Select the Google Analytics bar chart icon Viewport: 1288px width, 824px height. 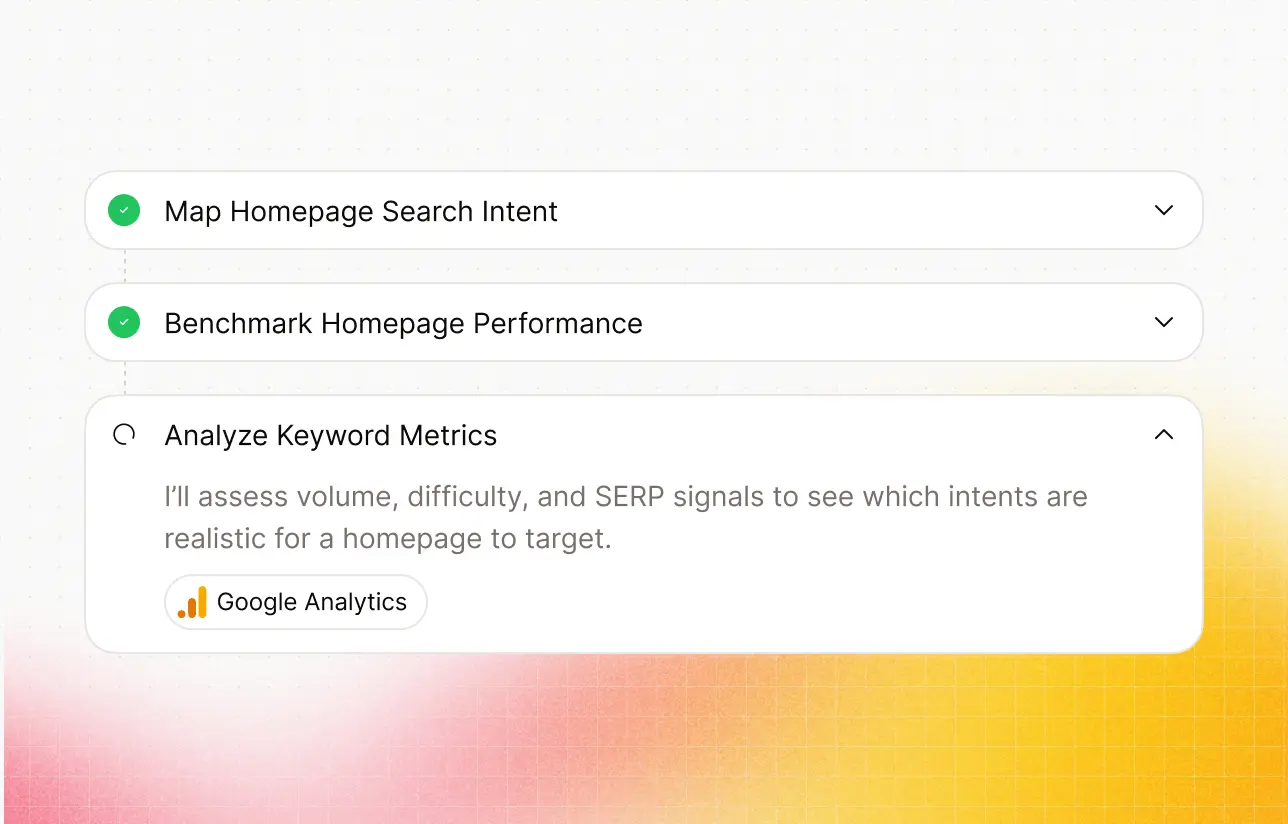coord(192,602)
